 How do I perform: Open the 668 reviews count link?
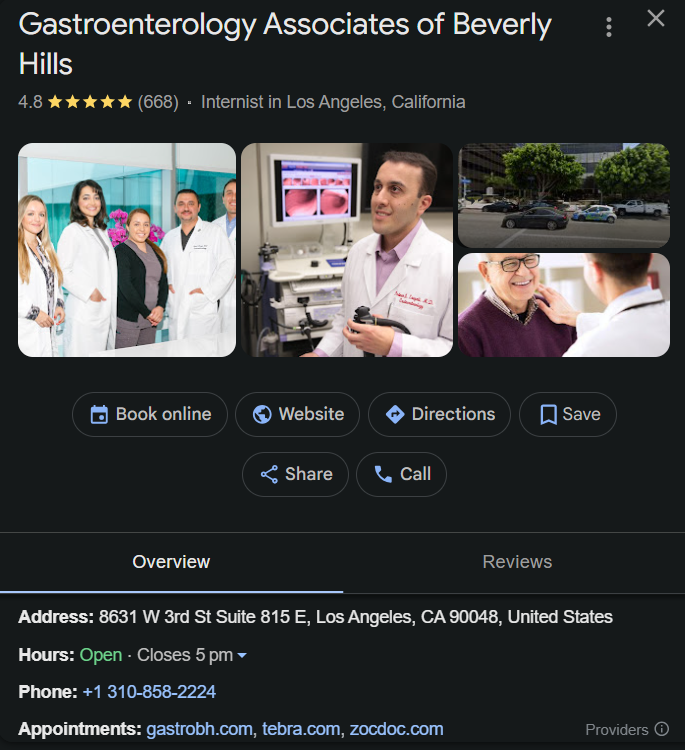(158, 102)
